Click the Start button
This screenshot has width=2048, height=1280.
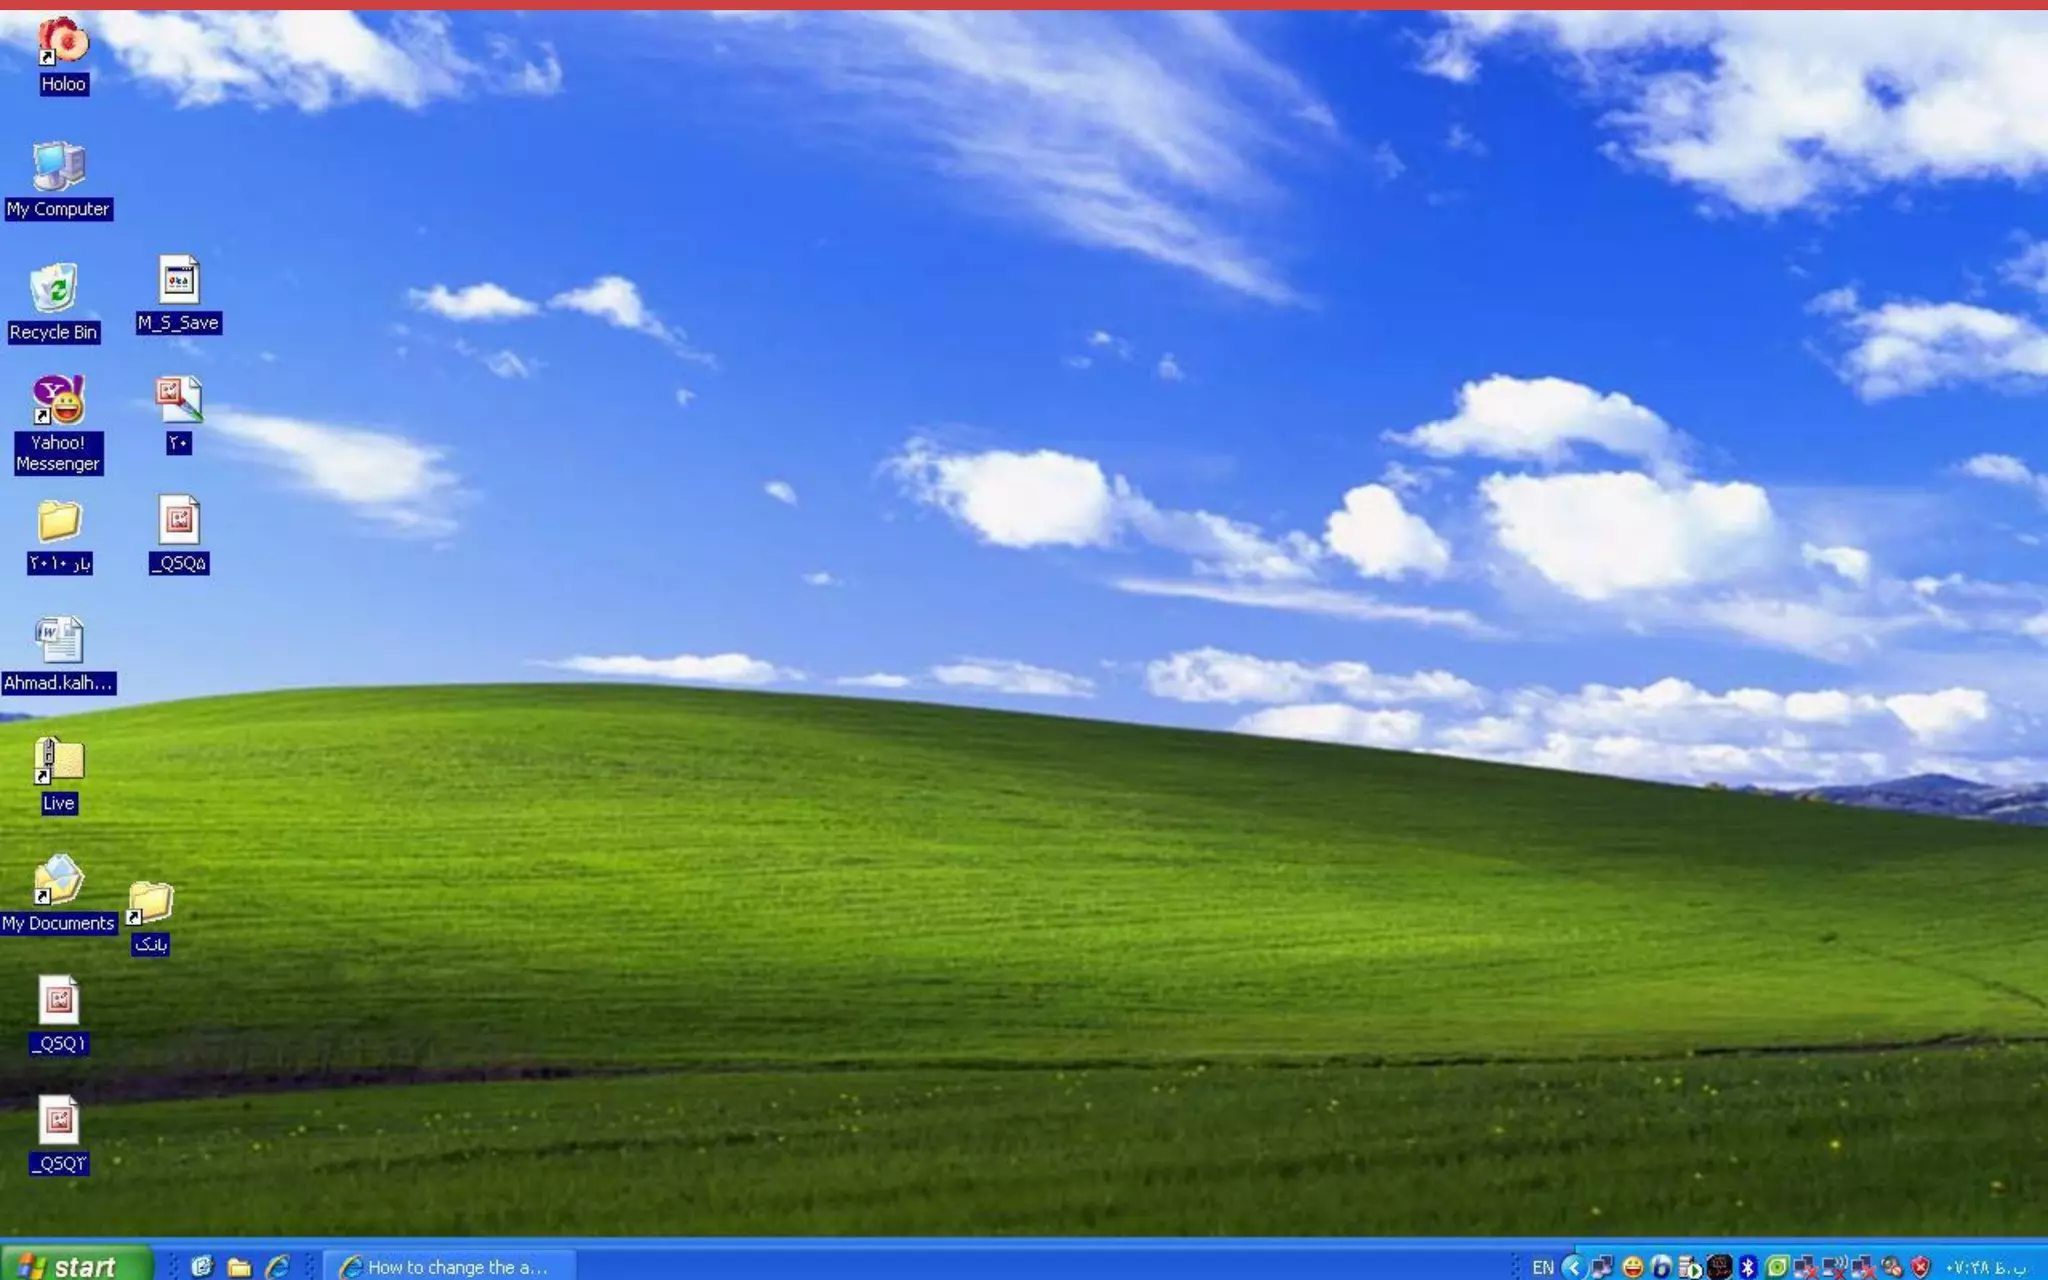click(72, 1266)
